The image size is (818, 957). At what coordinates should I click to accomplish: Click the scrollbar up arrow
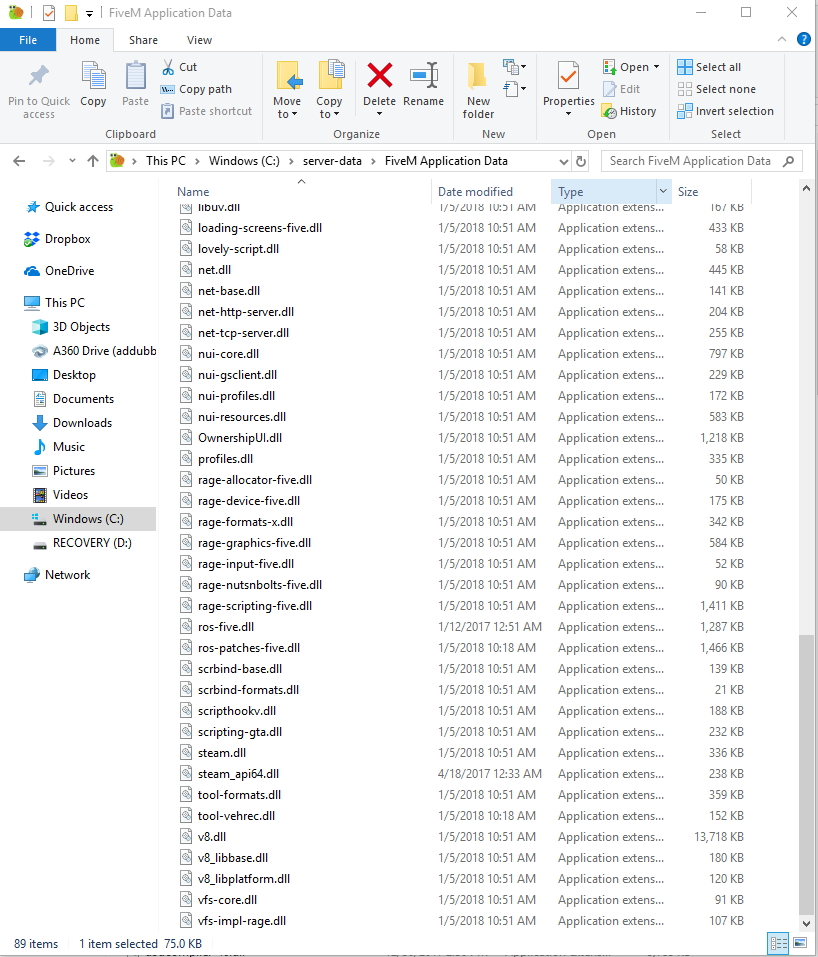(806, 189)
